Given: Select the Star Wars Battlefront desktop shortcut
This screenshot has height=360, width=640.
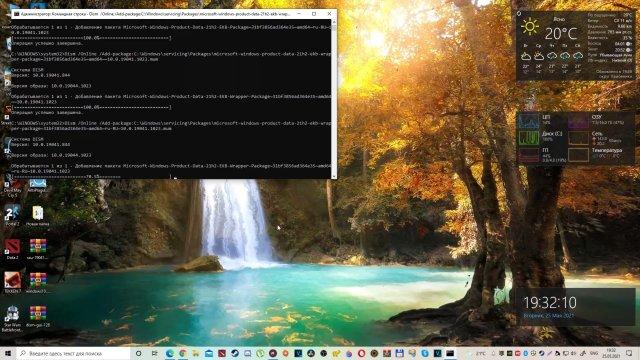Looking at the screenshot, I should 12,319.
